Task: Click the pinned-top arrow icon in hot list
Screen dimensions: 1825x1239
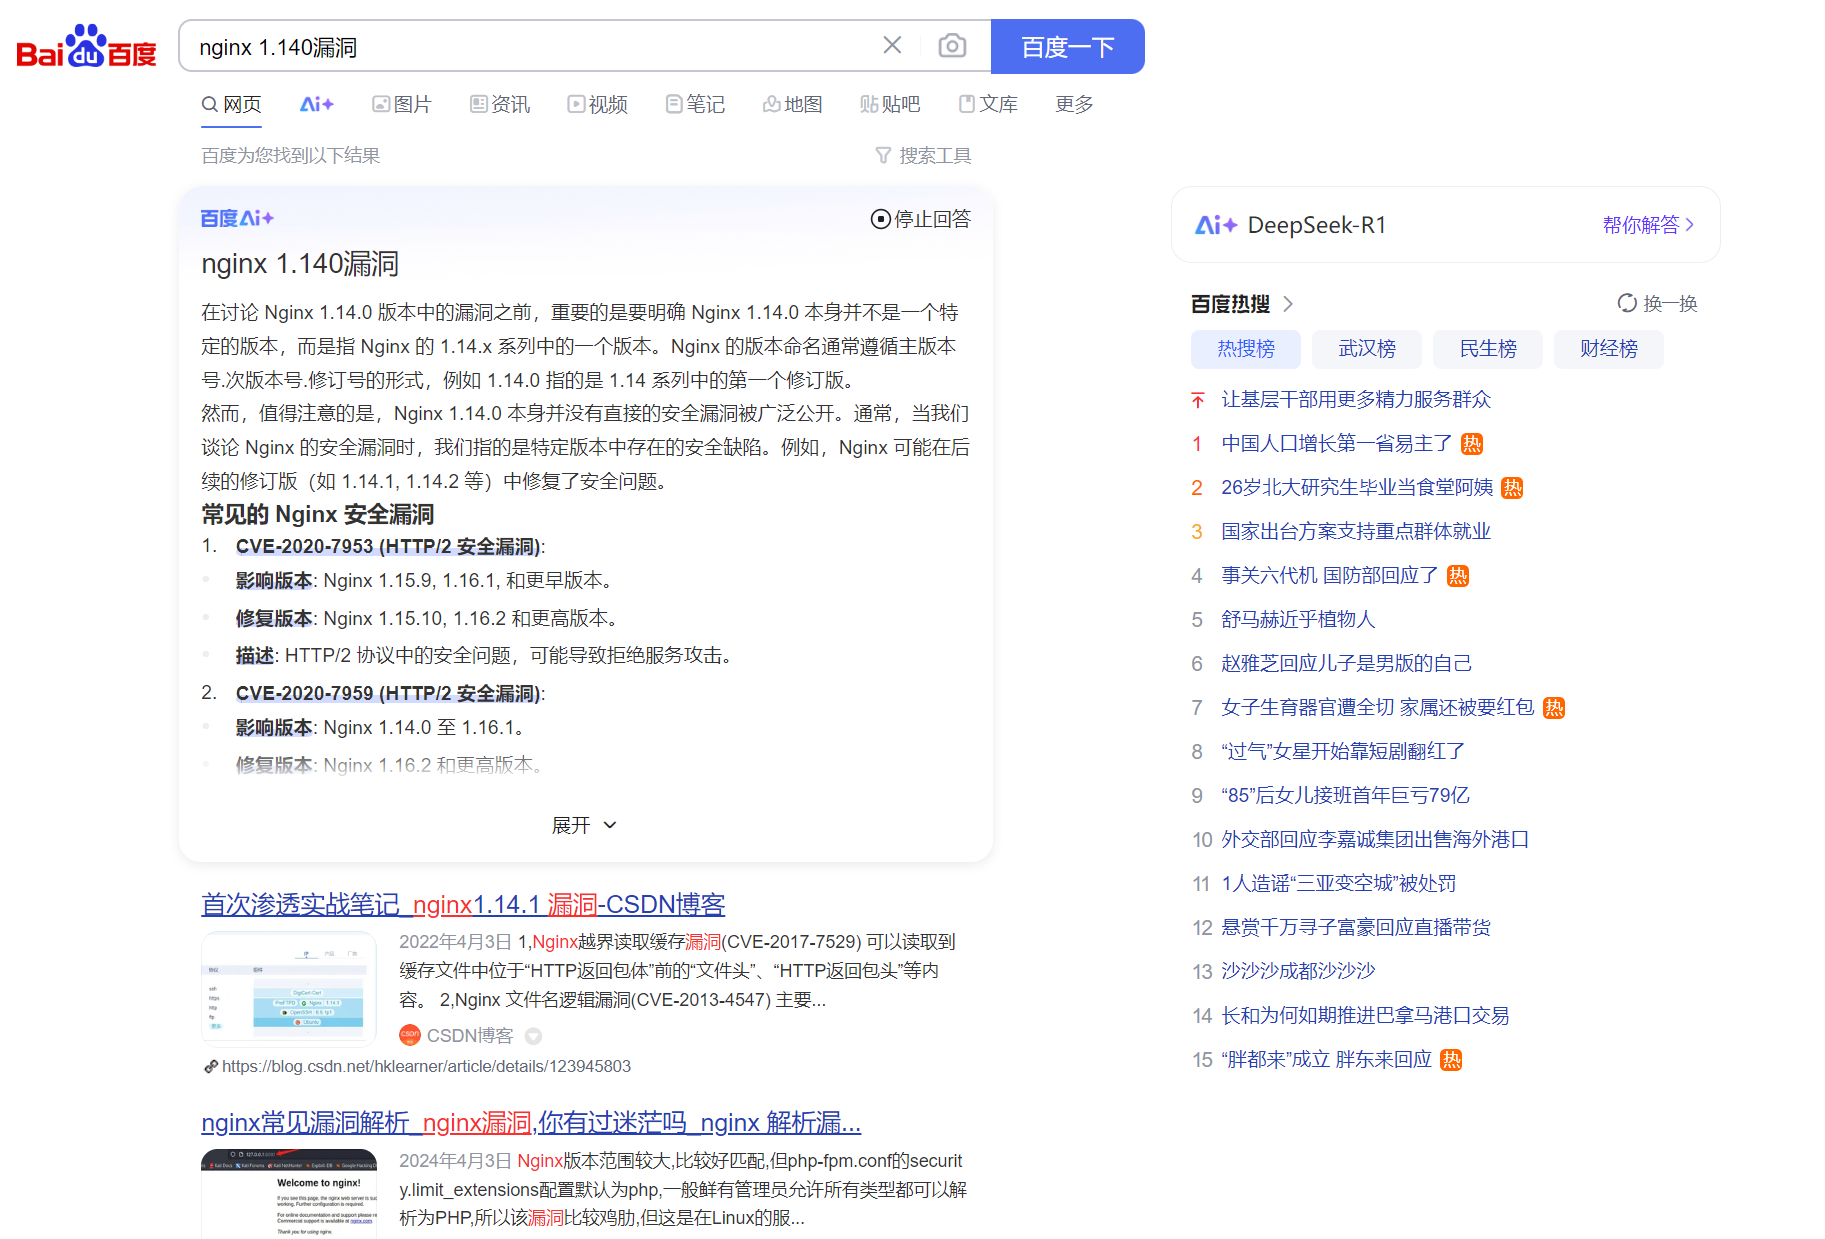Action: [x=1198, y=400]
